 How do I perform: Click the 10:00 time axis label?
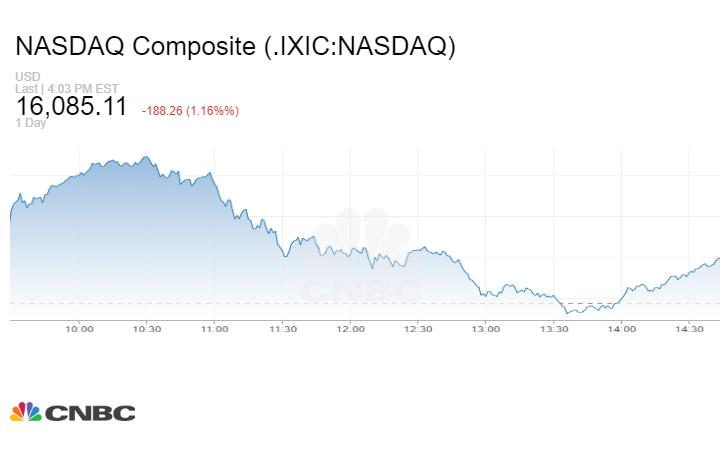tap(79, 328)
